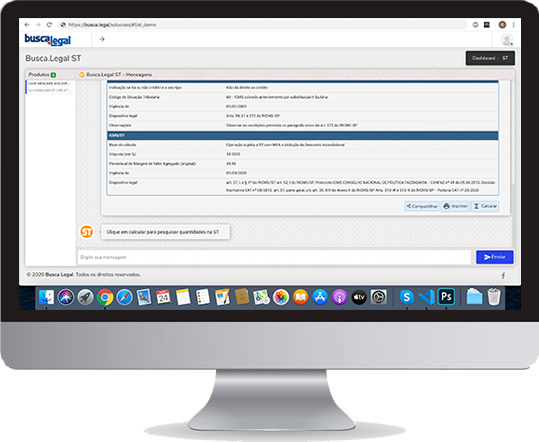This screenshot has width=539, height=442.
Task: Reload the page with refresh icon
Action: pos(49,25)
